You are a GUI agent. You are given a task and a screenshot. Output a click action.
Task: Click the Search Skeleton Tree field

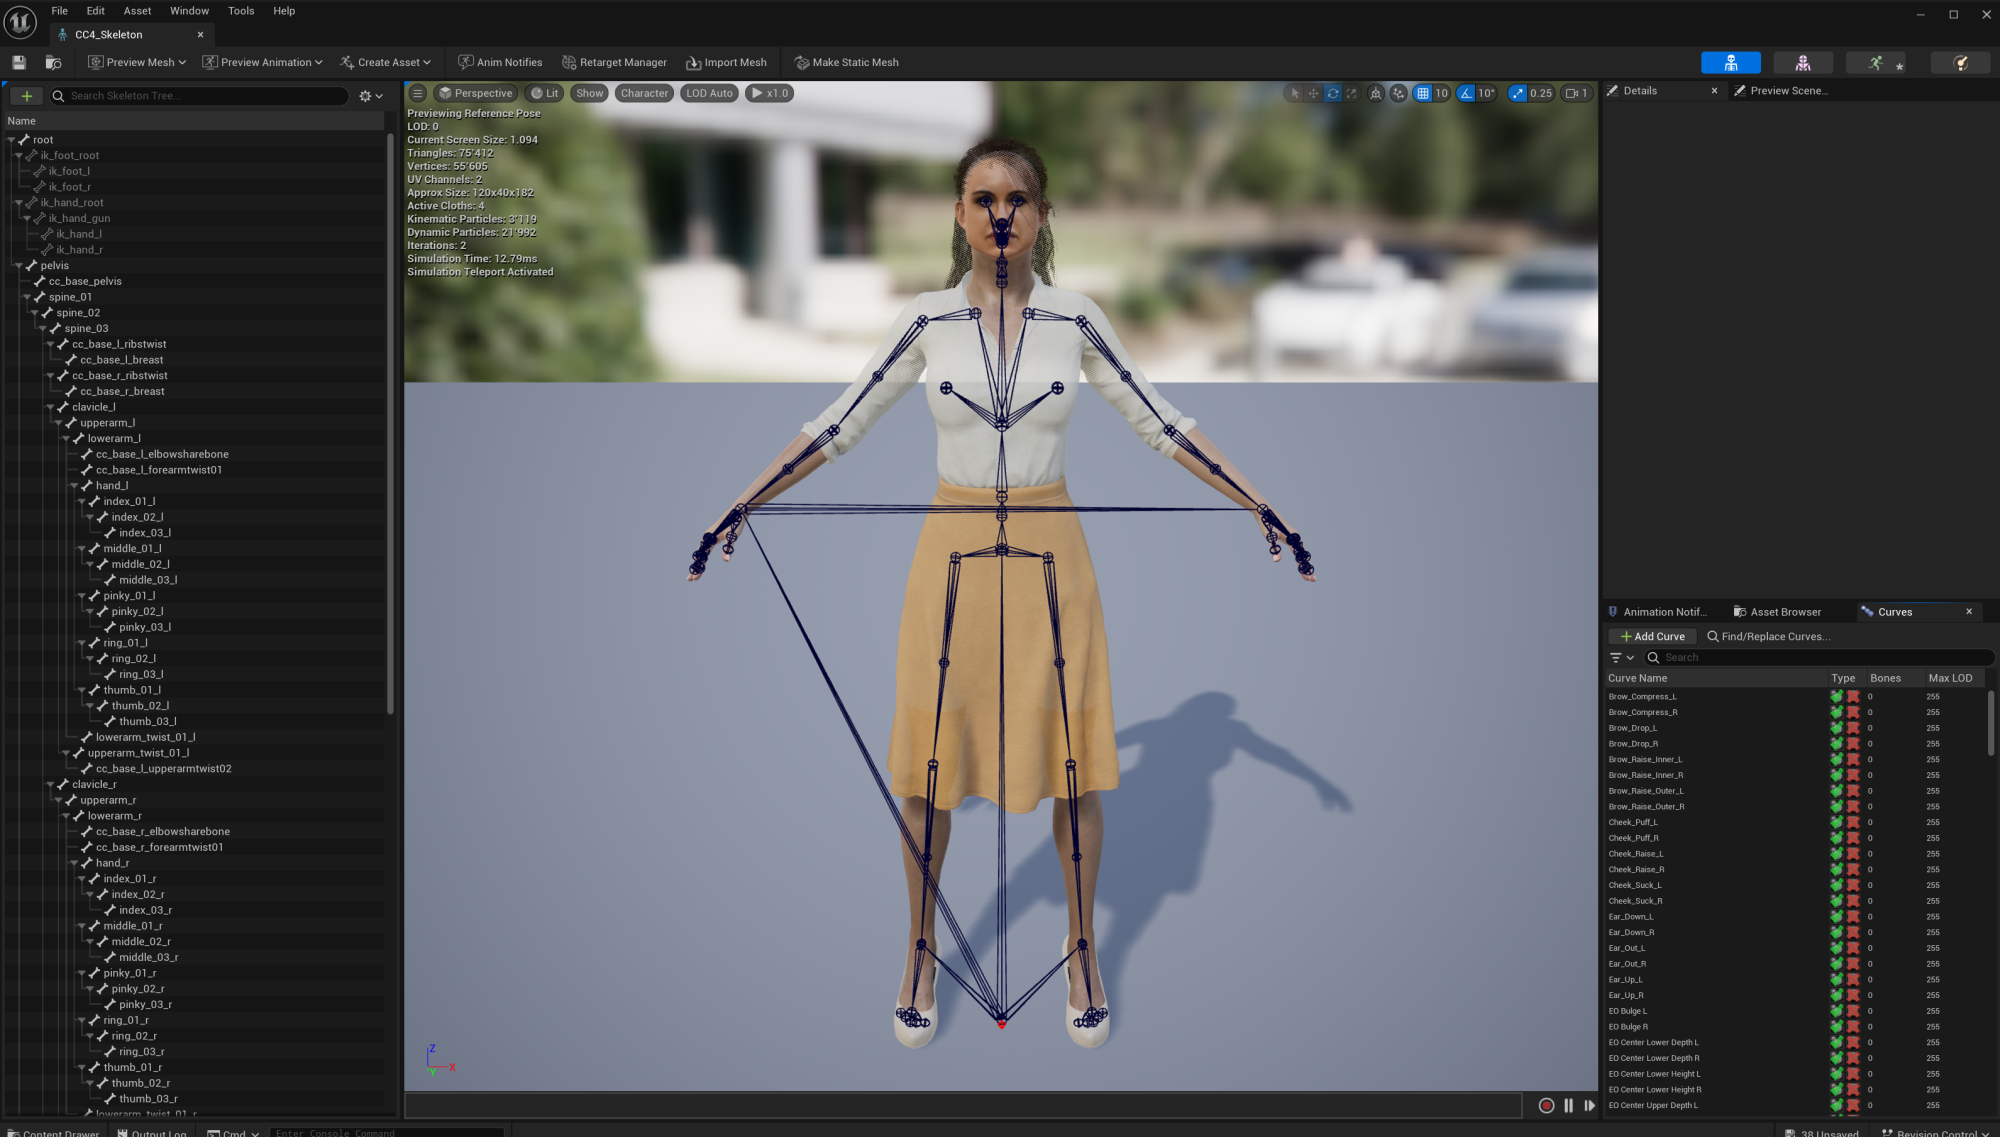coord(198,96)
